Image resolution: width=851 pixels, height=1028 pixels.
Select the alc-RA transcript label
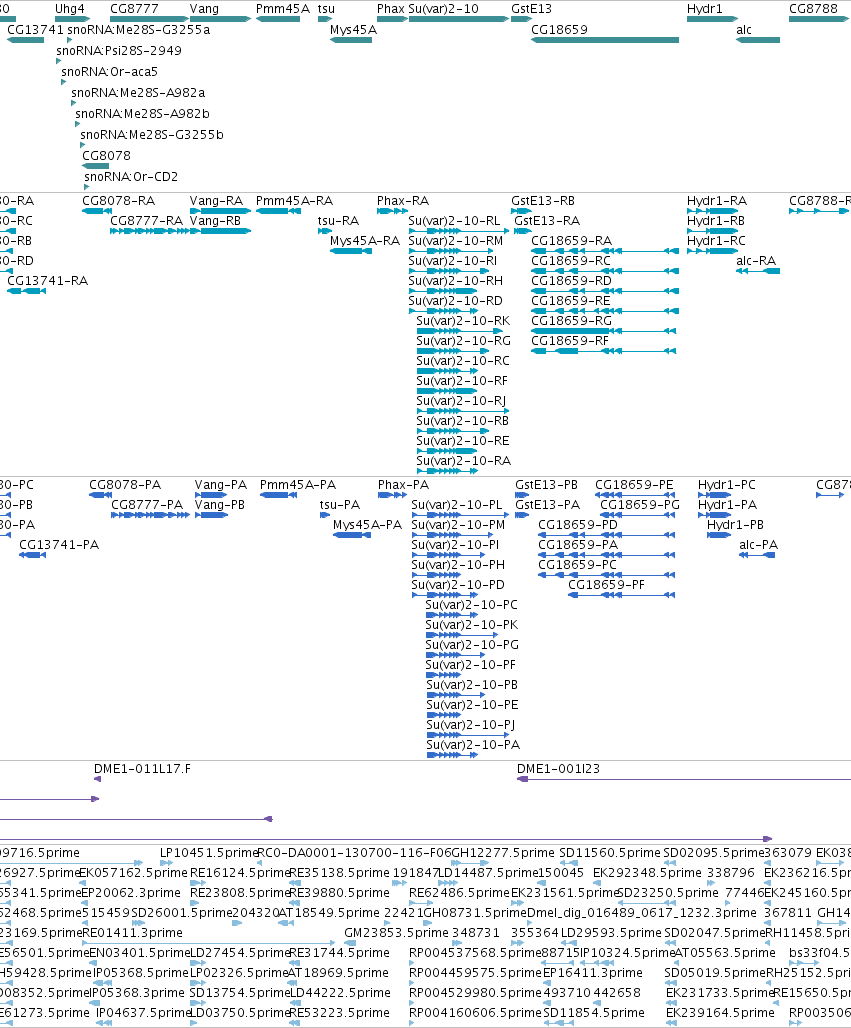[x=756, y=261]
